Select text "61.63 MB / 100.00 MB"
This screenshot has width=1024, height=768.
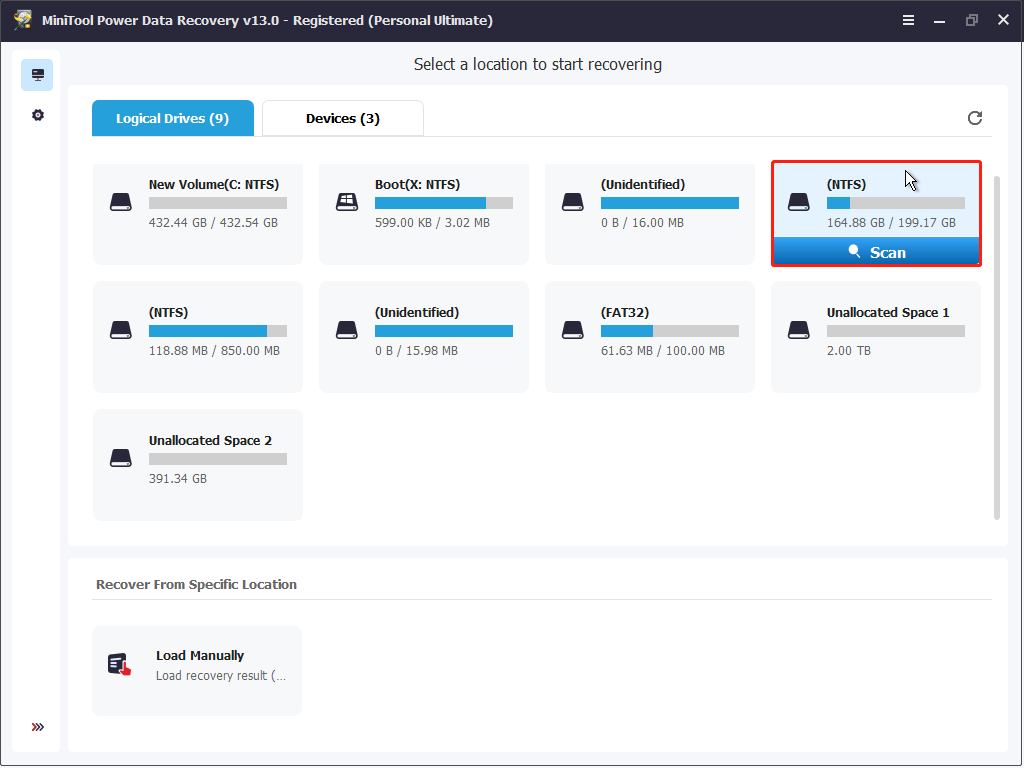tap(663, 351)
